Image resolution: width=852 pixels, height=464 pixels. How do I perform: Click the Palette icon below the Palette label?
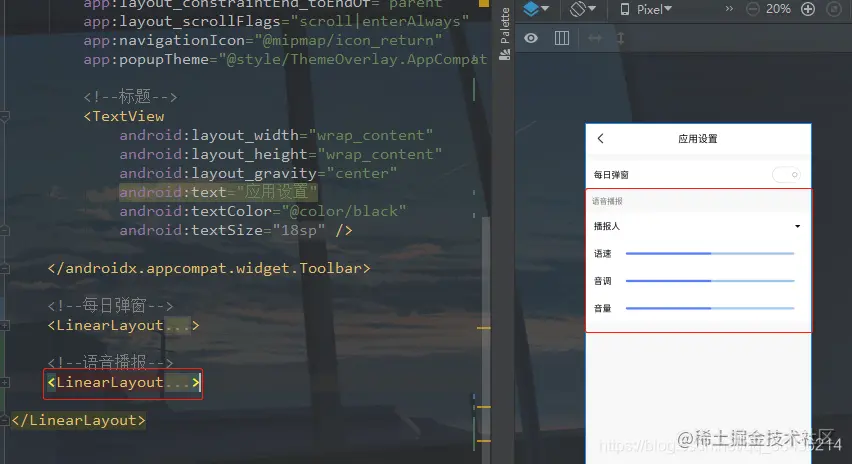point(505,55)
